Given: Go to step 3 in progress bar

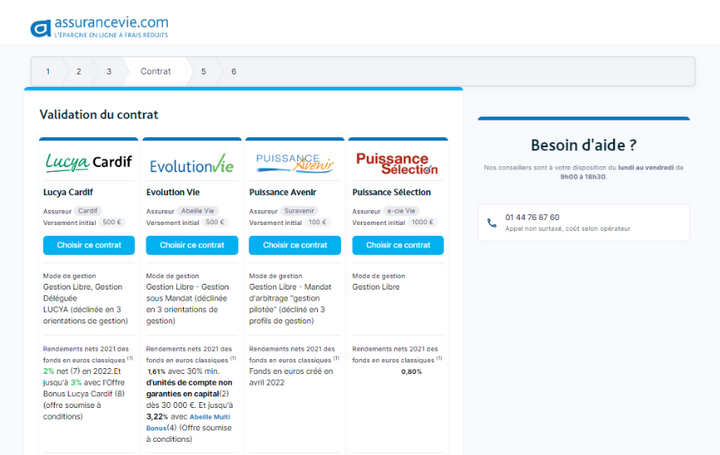Looking at the screenshot, I should [x=109, y=72].
